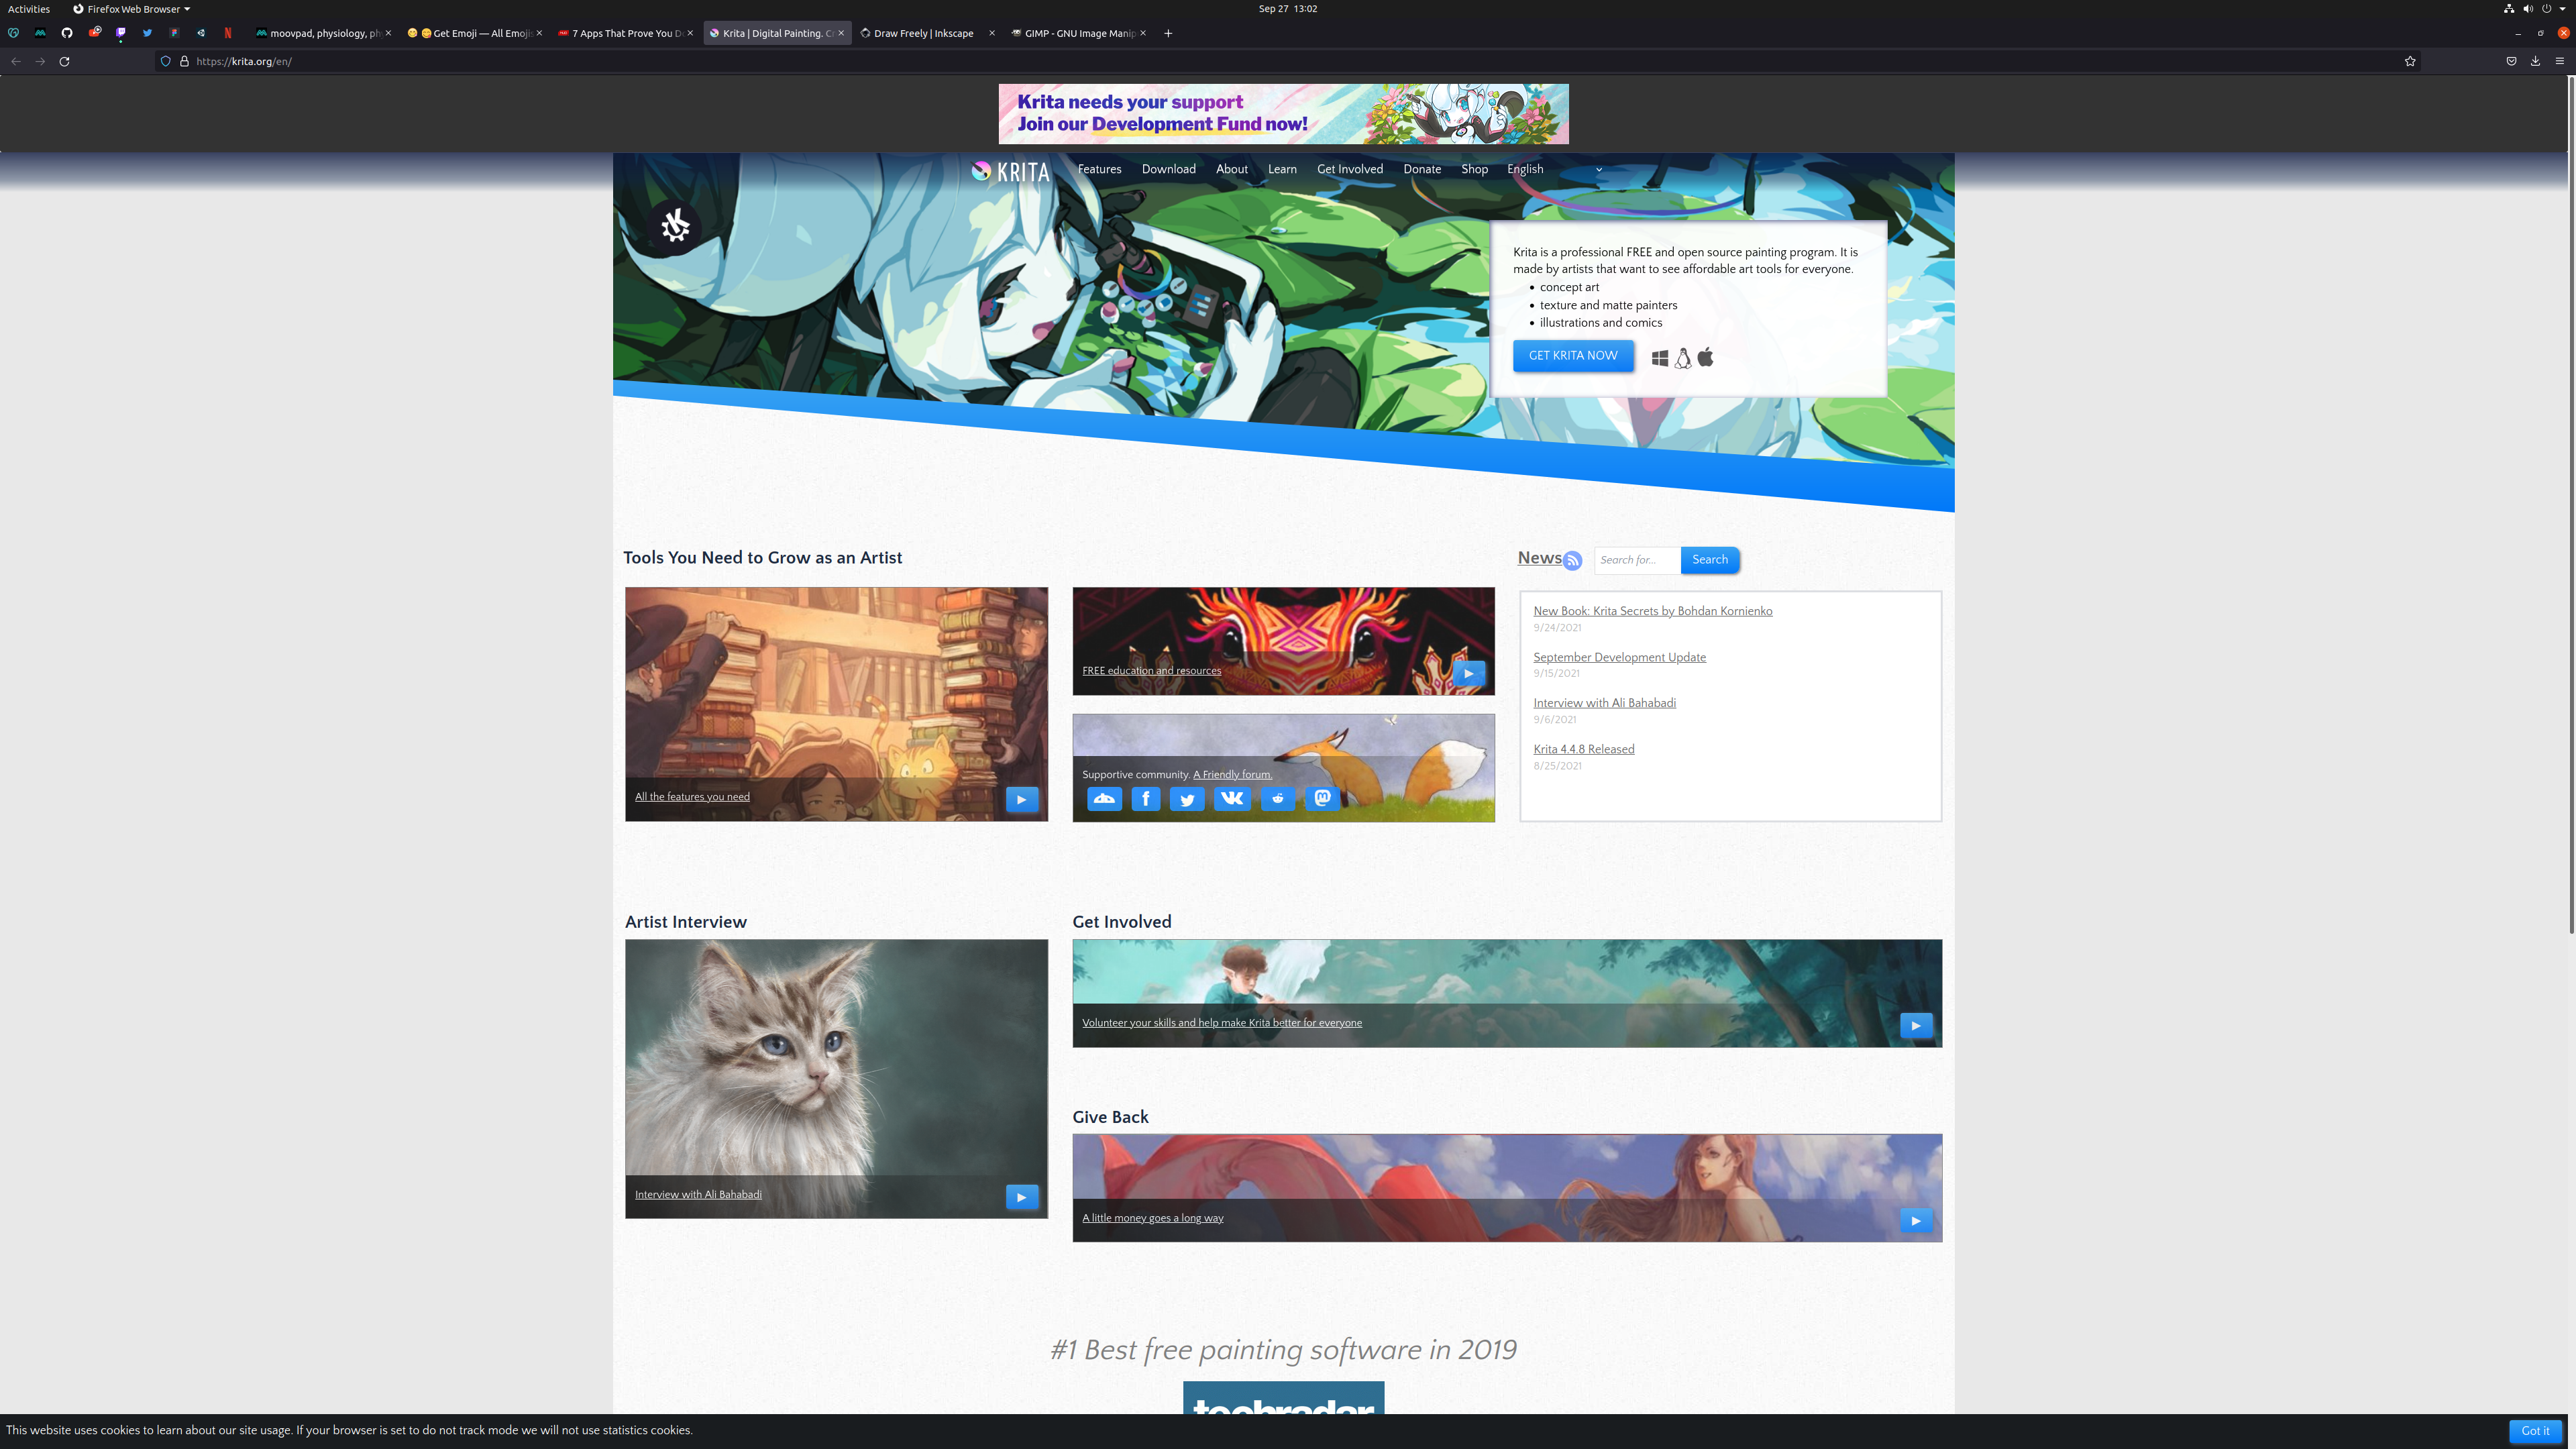Viewport: 2576px width, 1449px height.
Task: Open the A Friendly forum link
Action: [x=1232, y=774]
